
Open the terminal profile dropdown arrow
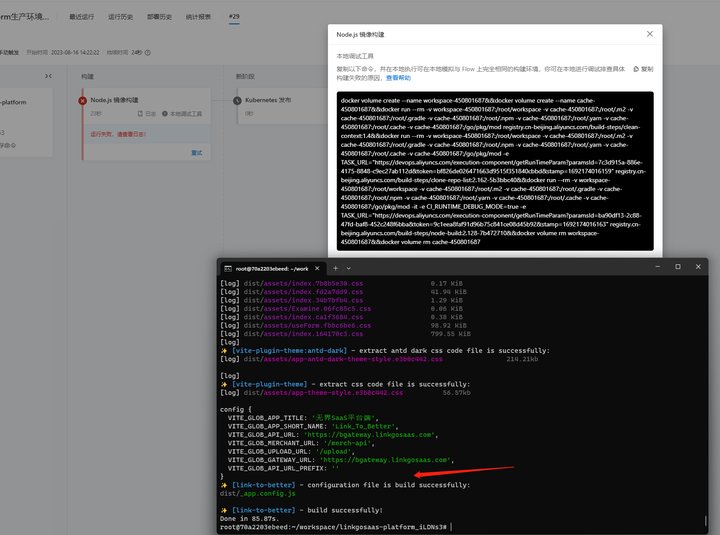(x=349, y=268)
